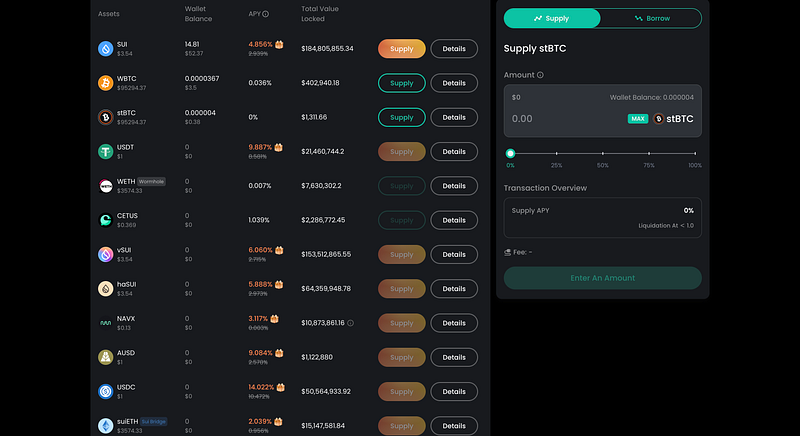This screenshot has width=800, height=436.
Task: Click the NAVX token icon
Action: click(106, 323)
